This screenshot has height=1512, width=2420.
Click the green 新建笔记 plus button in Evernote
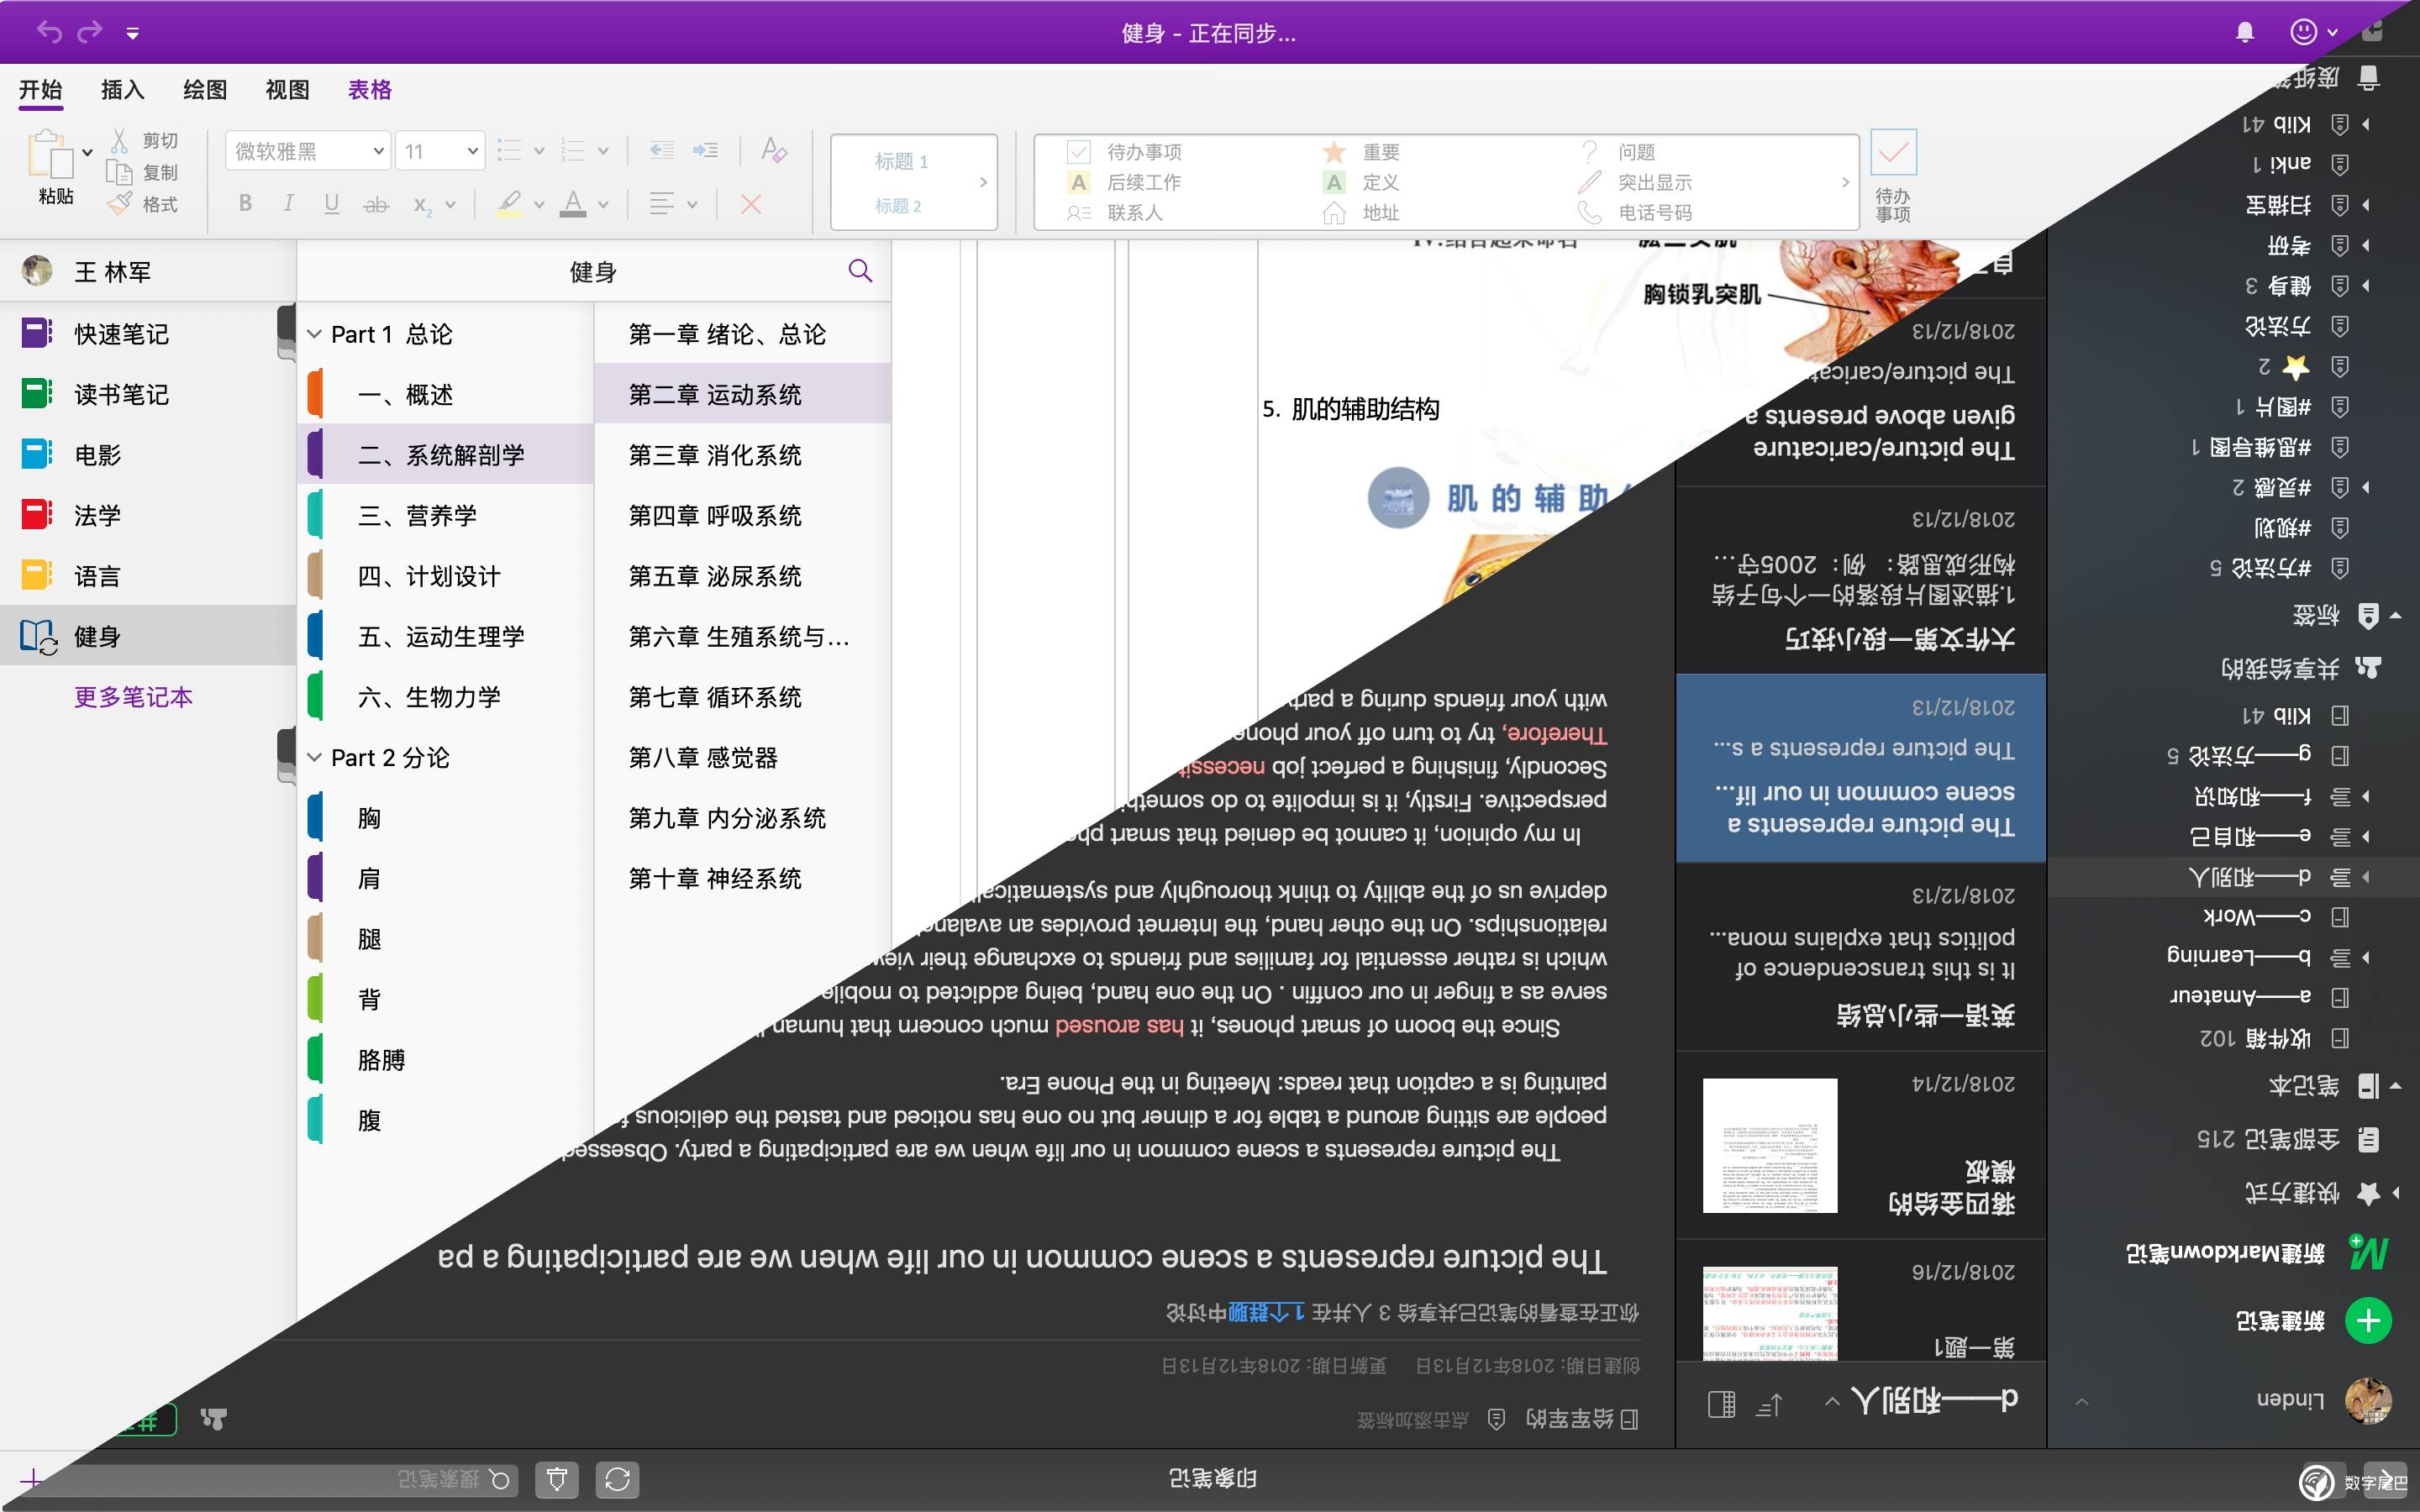click(2368, 1321)
